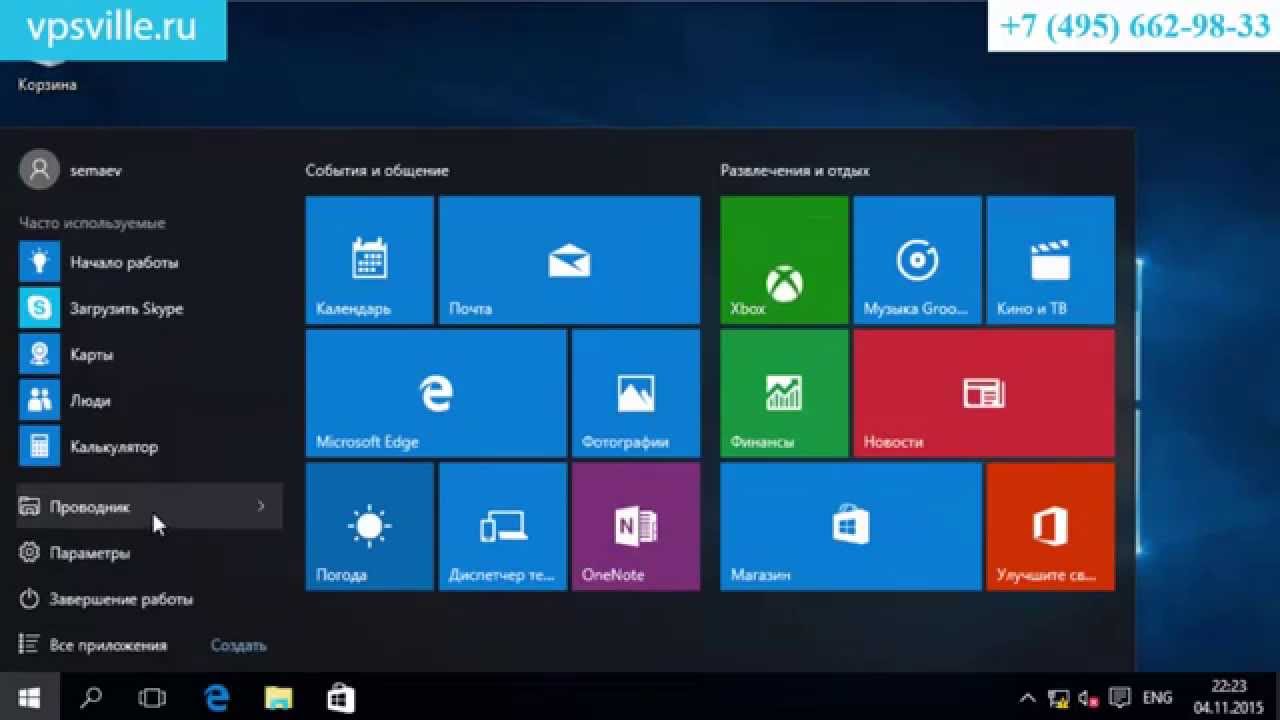
Task: Open the Почта mail tile
Action: pos(569,260)
